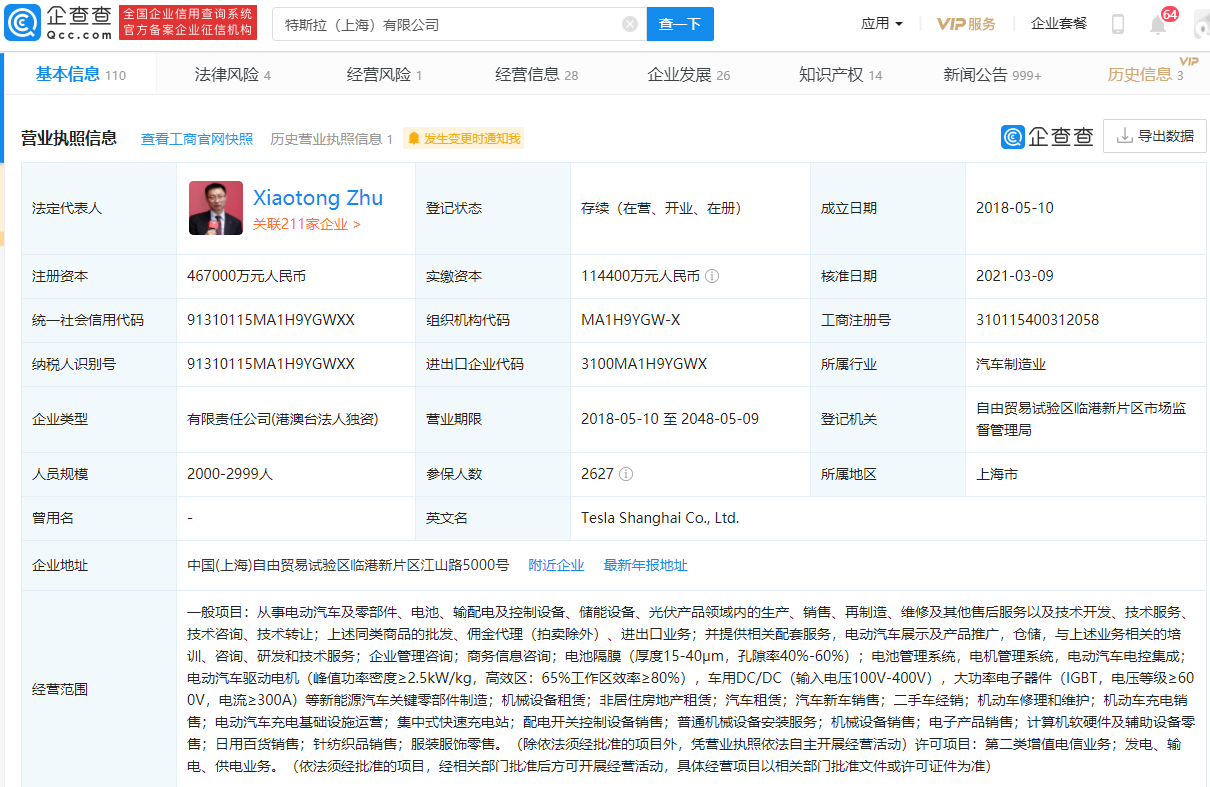
Task: Select the value MA1H9YGW-X
Action: pyautogui.click(x=631, y=320)
